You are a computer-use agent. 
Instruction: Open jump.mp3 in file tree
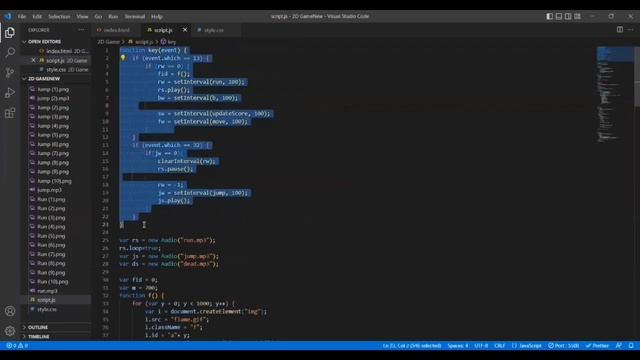pos(49,190)
